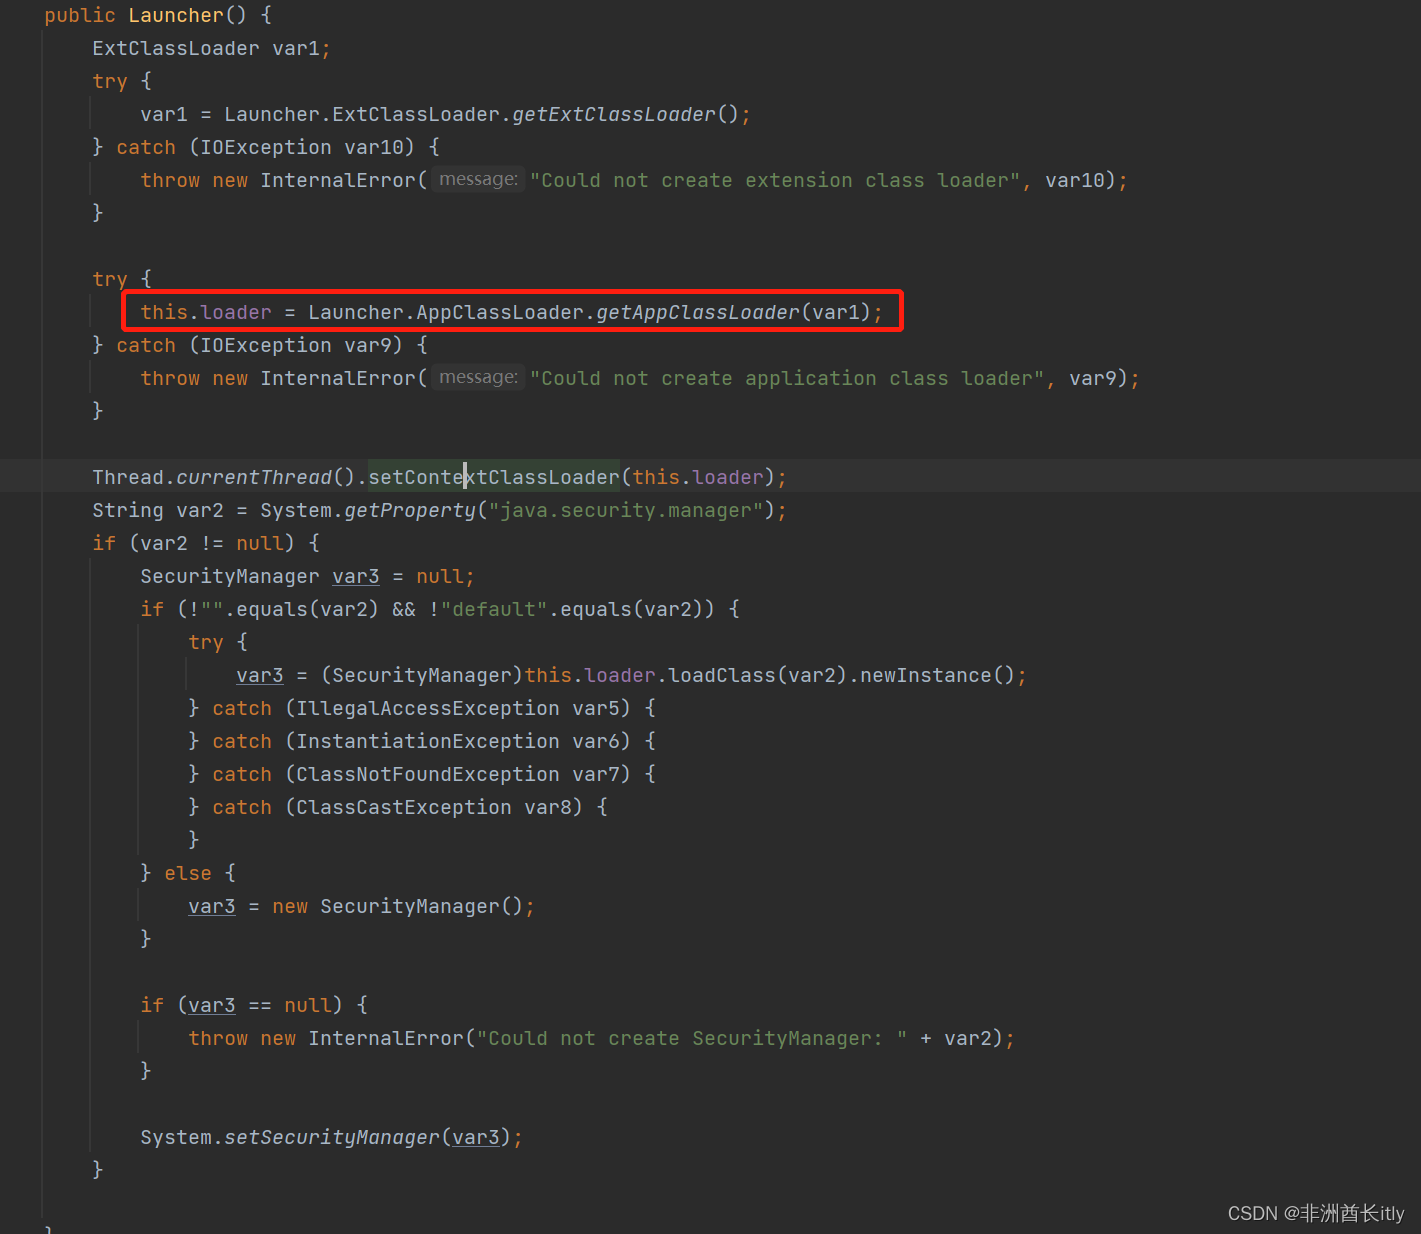Click the 'else' keyword
The height and width of the screenshot is (1234, 1421).
pyautogui.click(x=188, y=873)
